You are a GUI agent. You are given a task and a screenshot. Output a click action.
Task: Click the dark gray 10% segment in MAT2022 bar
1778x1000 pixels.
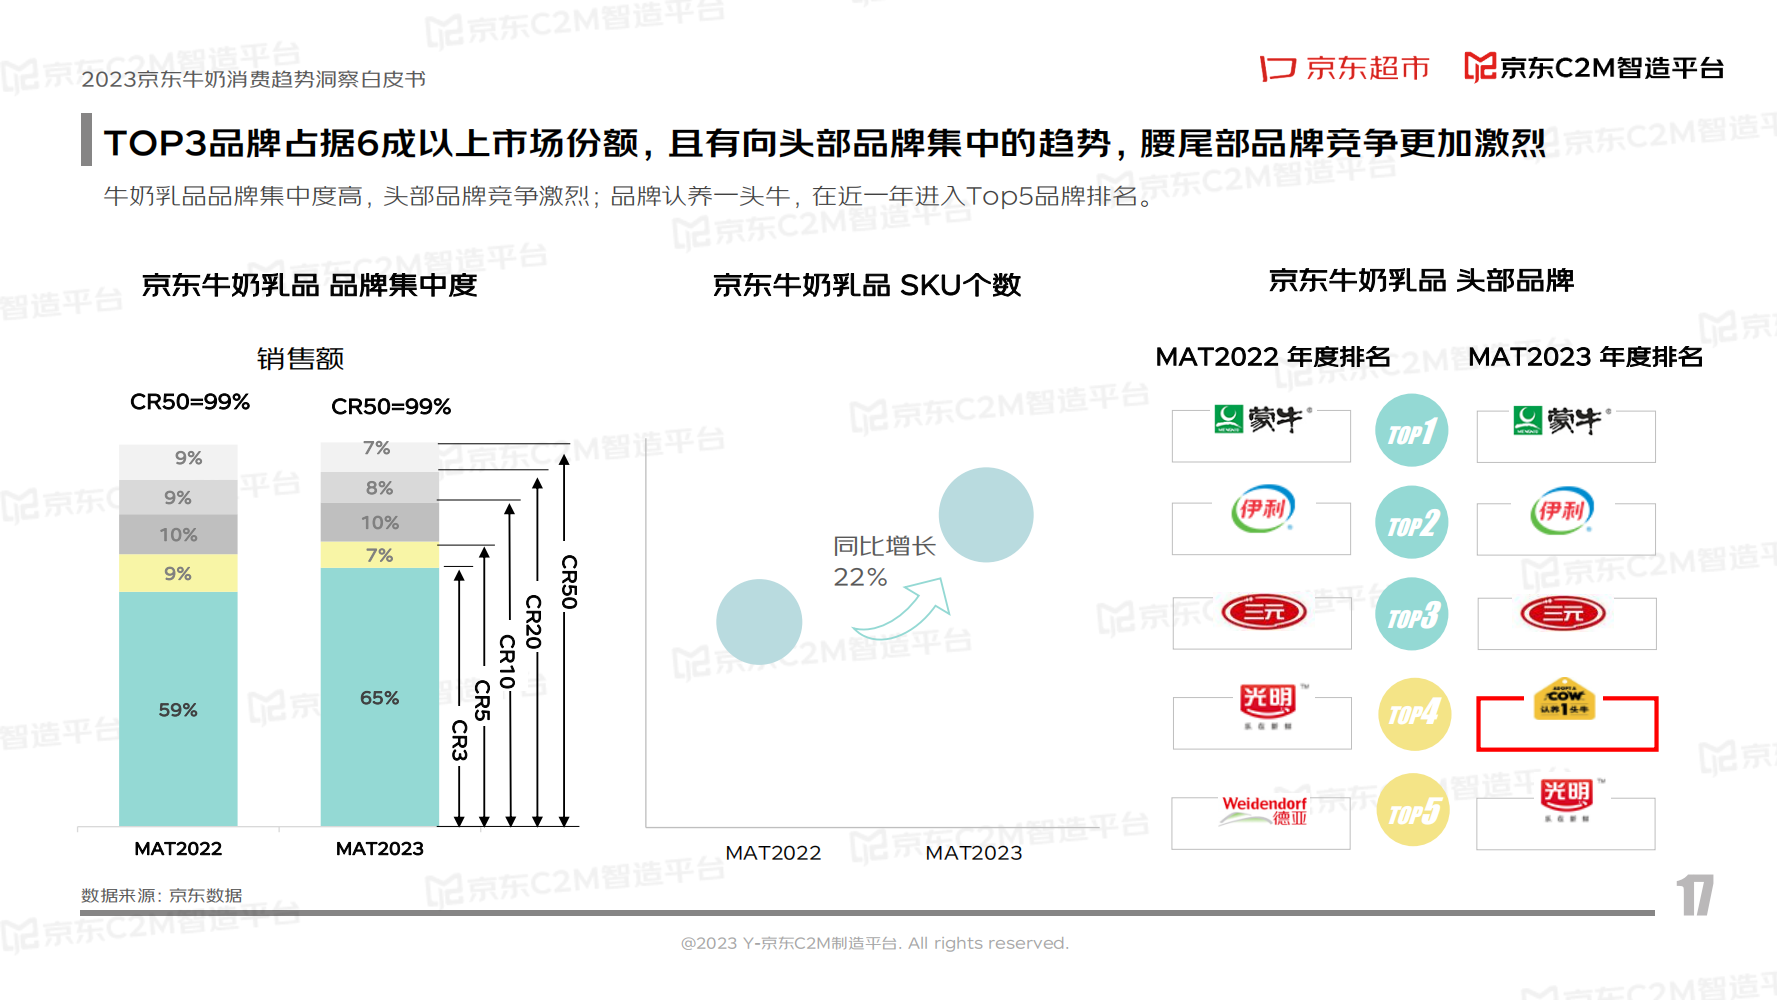pos(178,534)
